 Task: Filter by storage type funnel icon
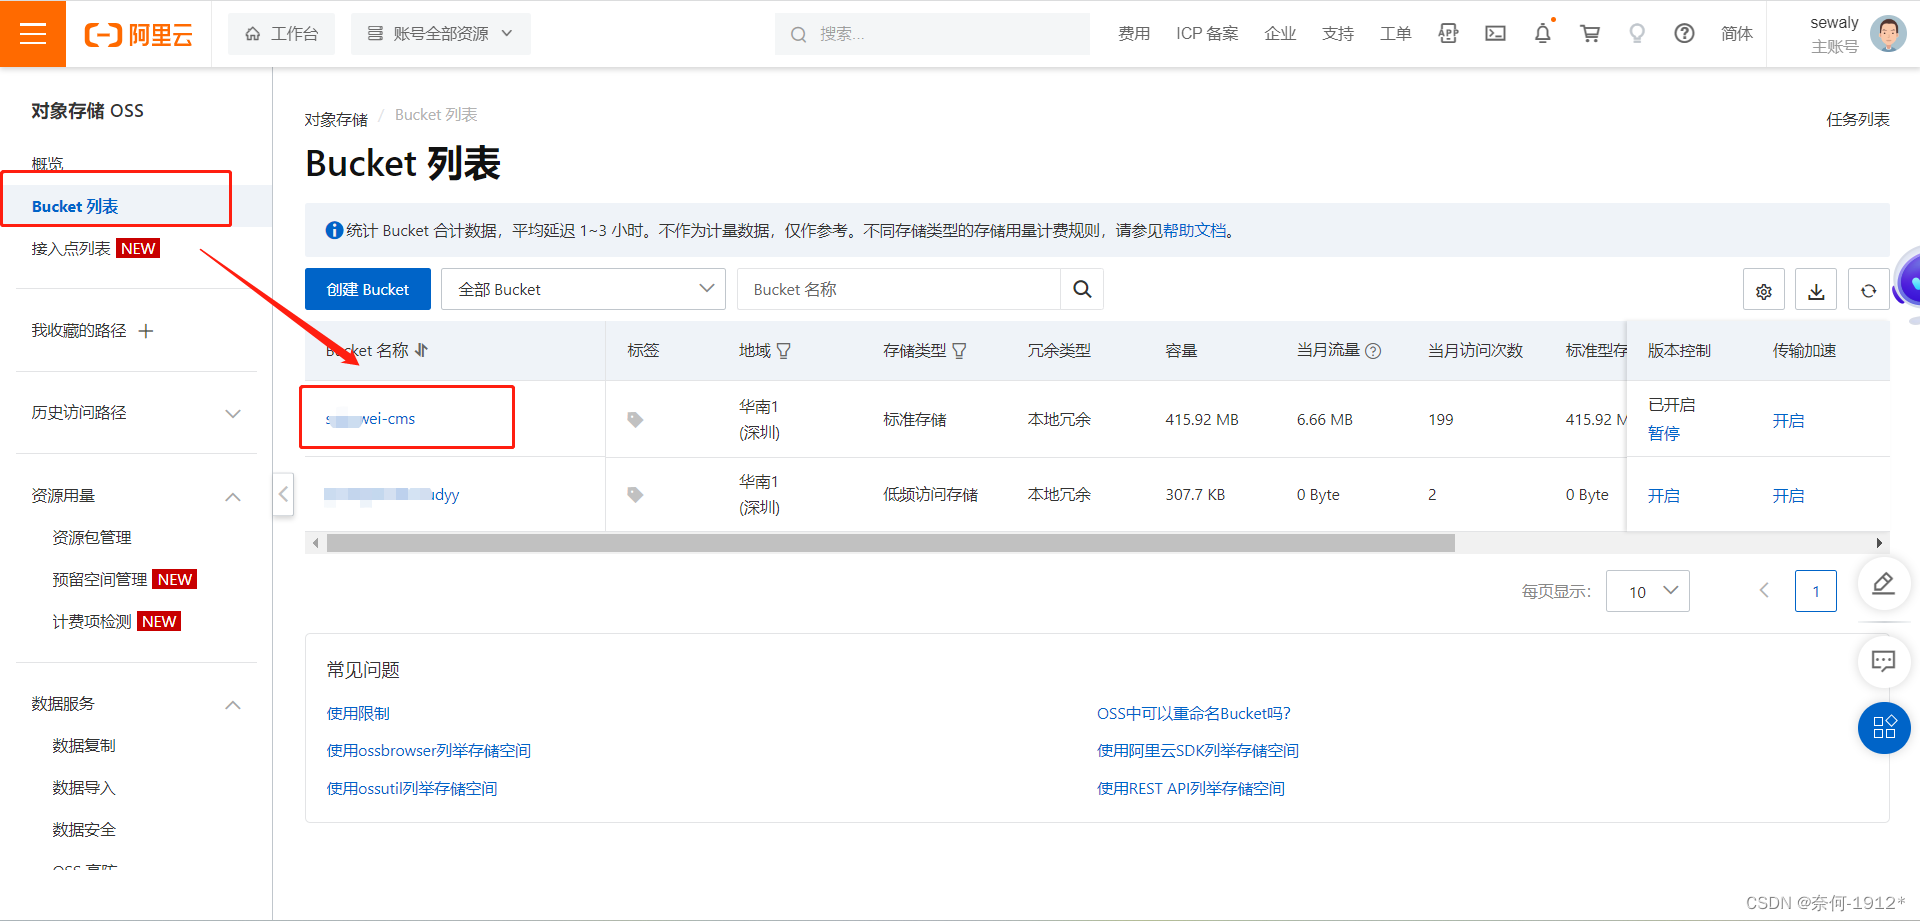tap(960, 351)
